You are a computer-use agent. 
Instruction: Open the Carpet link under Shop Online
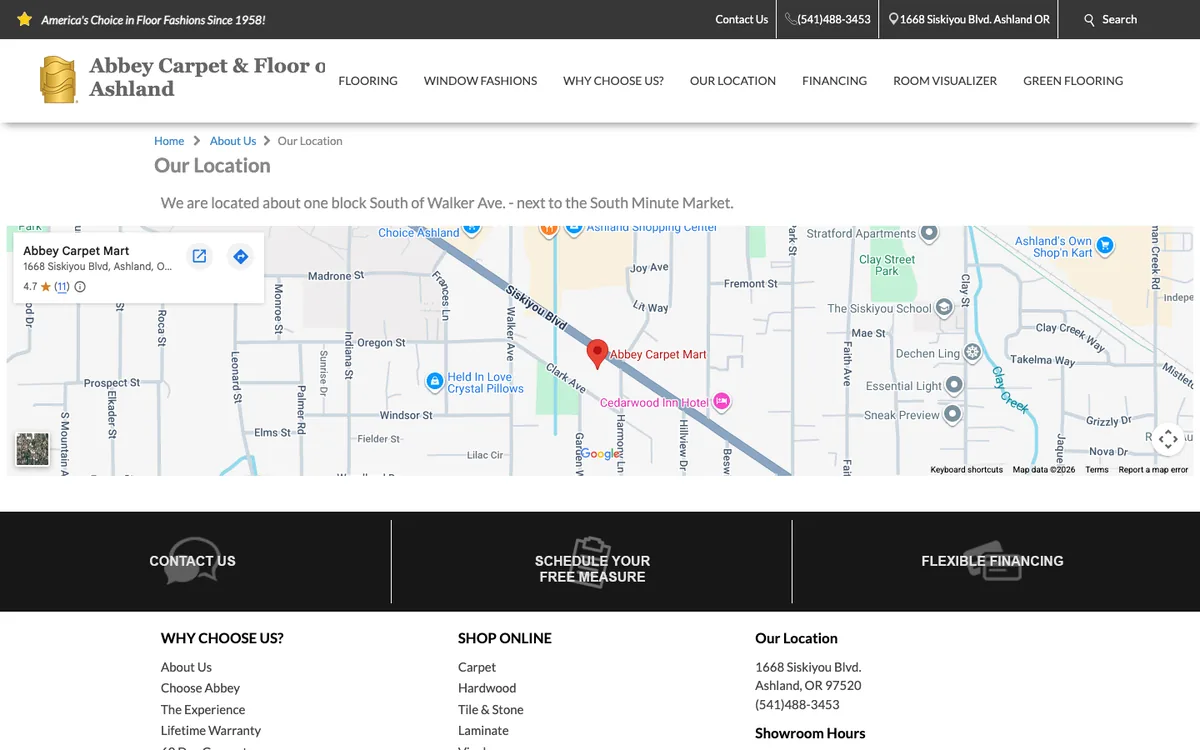(x=477, y=667)
